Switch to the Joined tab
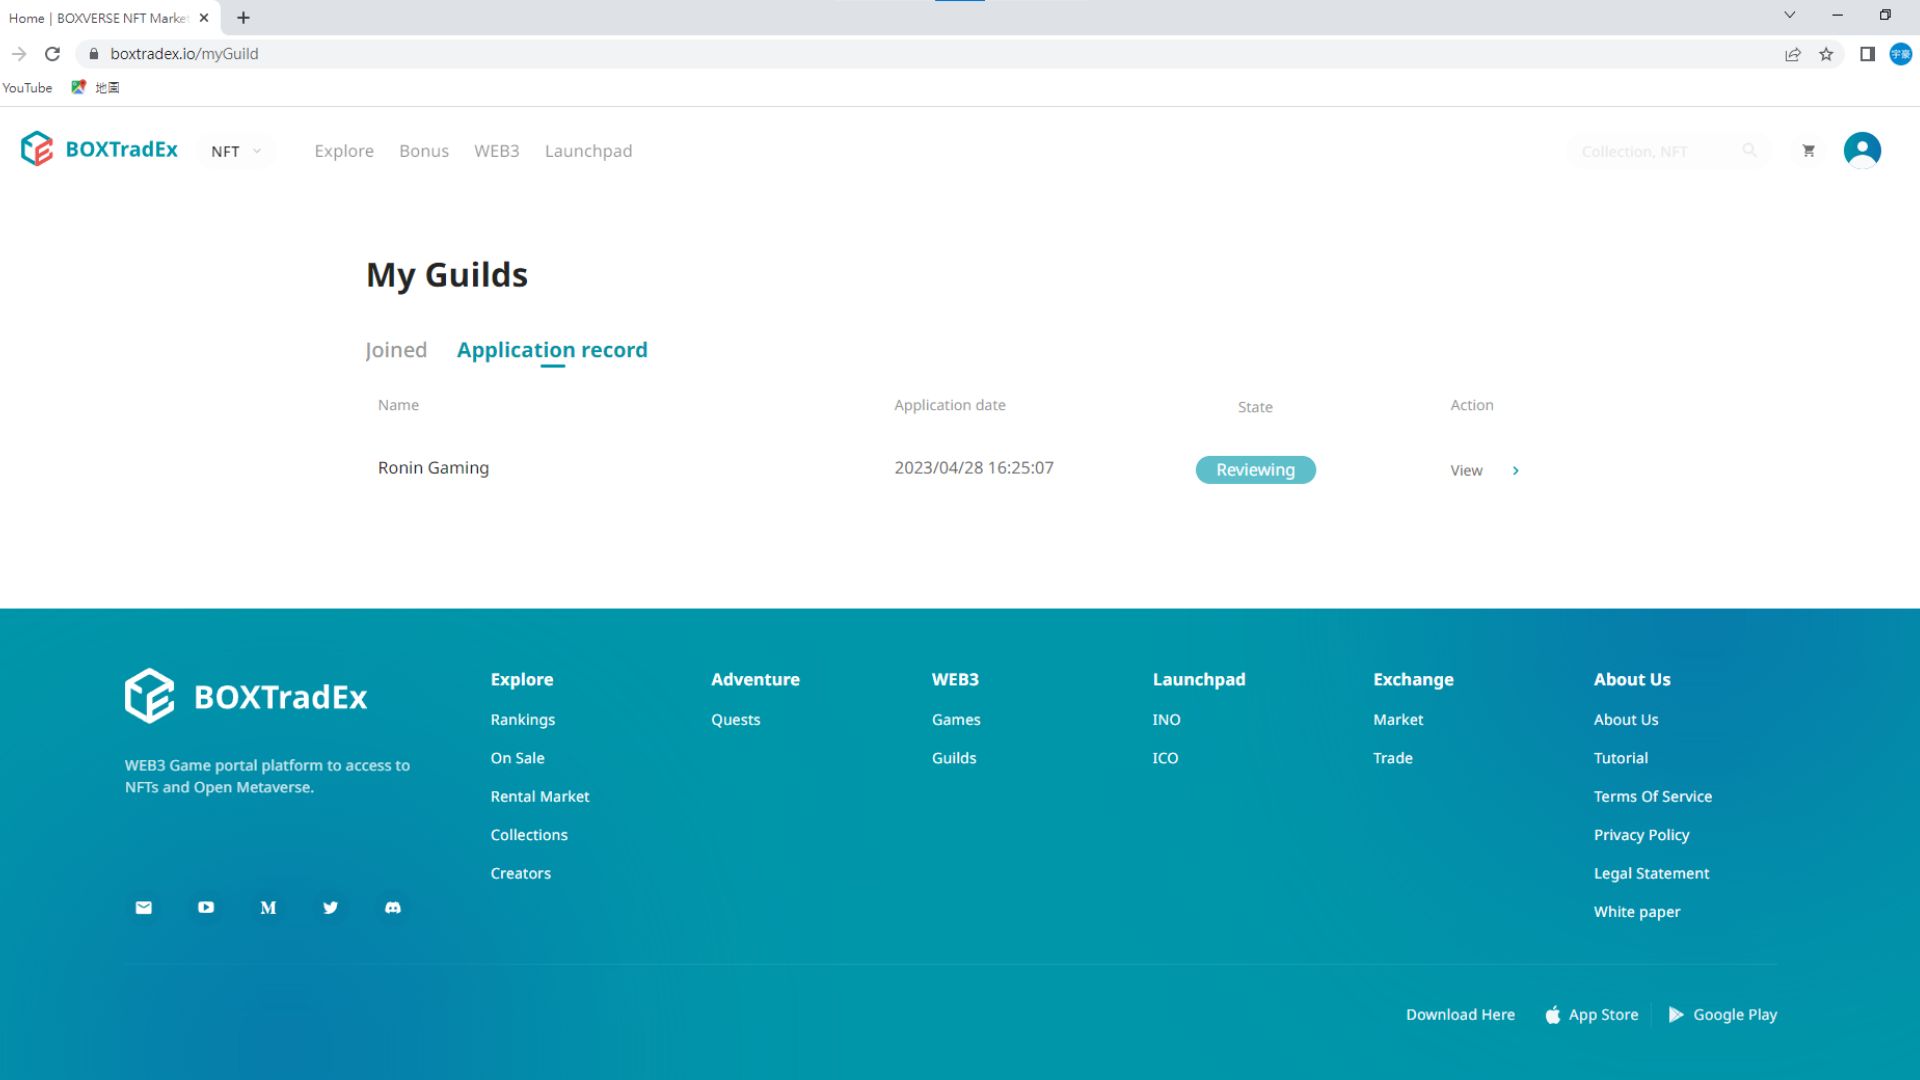Viewport: 1920px width, 1080px height. tap(396, 350)
